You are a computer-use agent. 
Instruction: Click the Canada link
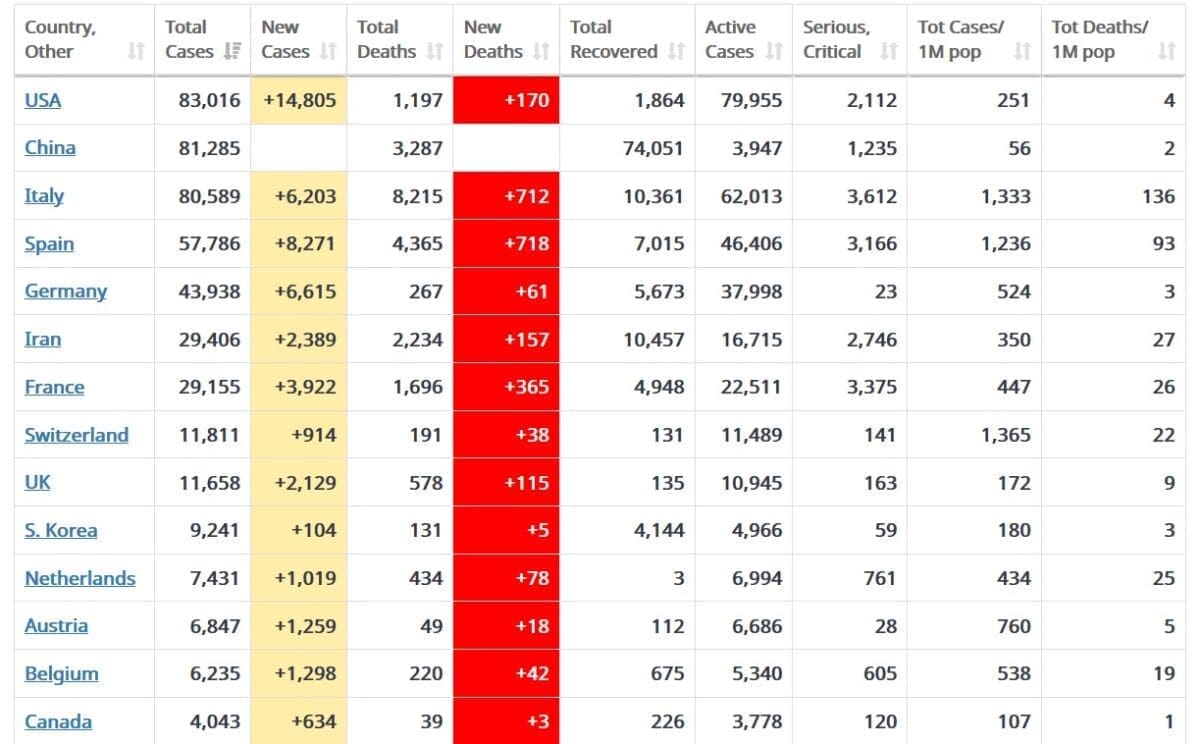(58, 721)
